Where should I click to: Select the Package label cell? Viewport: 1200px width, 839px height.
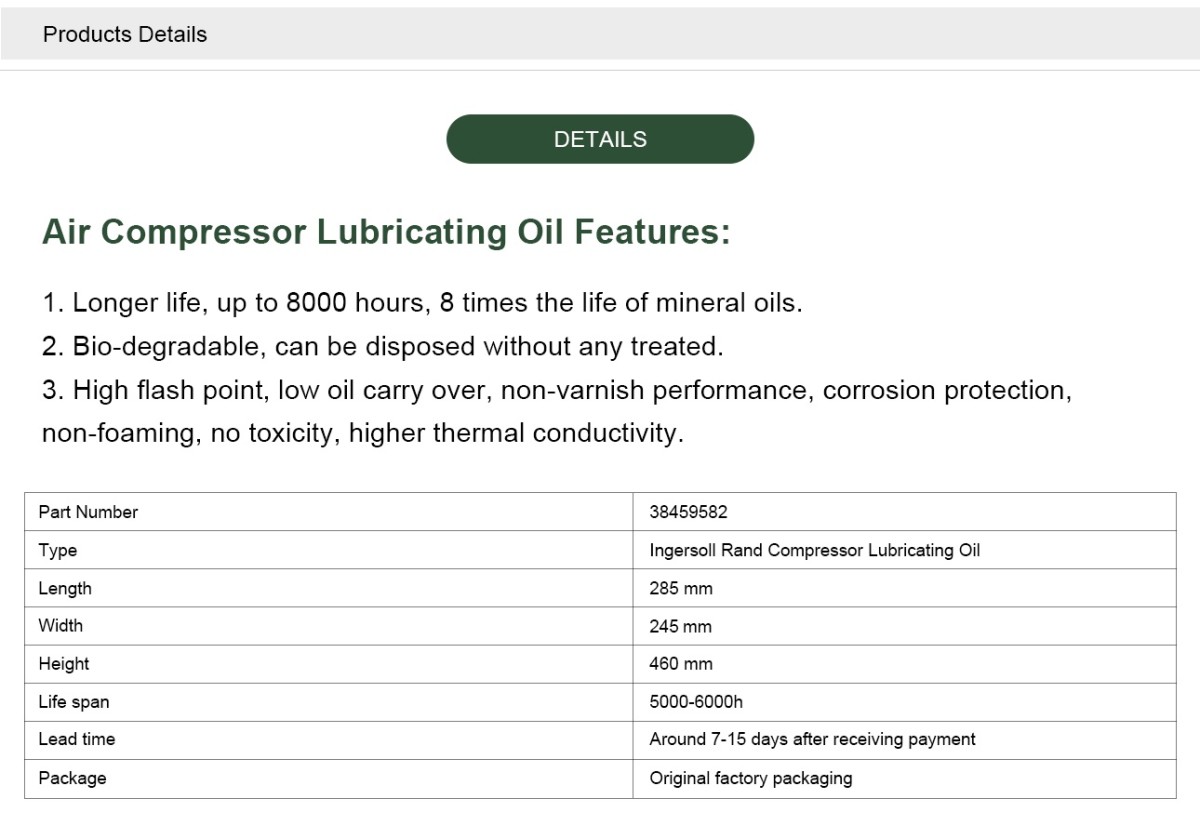click(329, 778)
